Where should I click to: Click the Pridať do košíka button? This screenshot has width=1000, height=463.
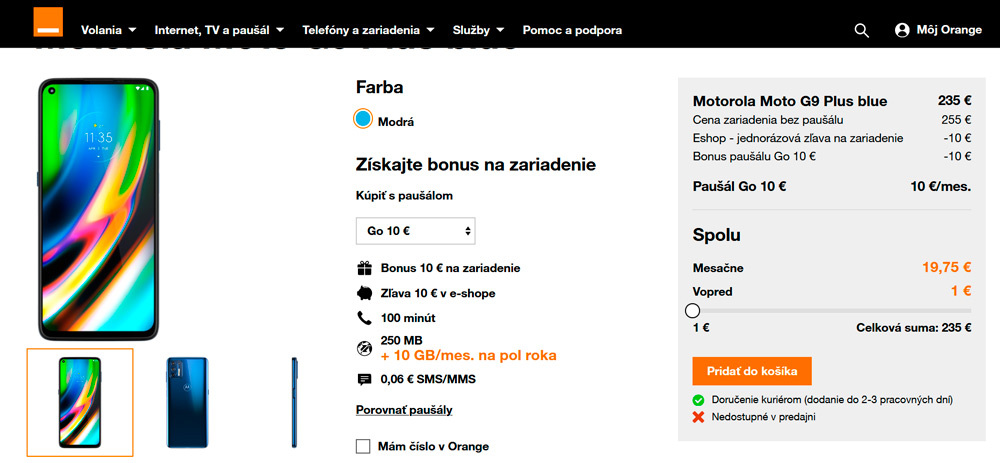click(x=752, y=371)
